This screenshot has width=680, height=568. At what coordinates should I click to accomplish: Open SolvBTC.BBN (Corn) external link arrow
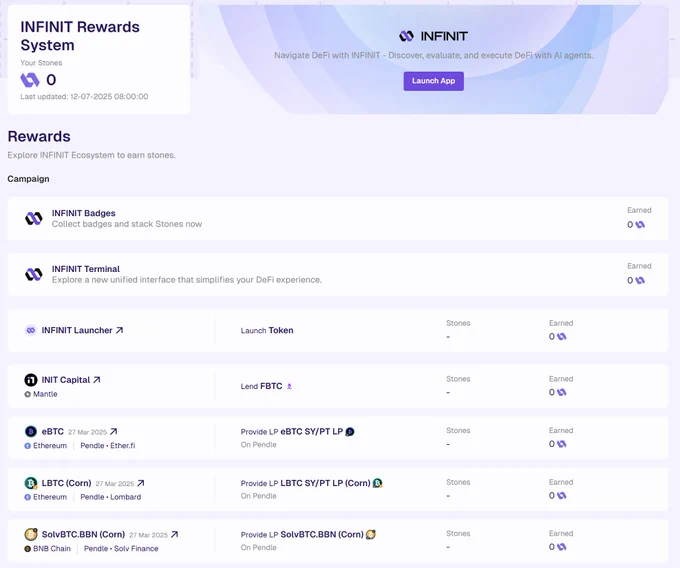[x=174, y=535]
